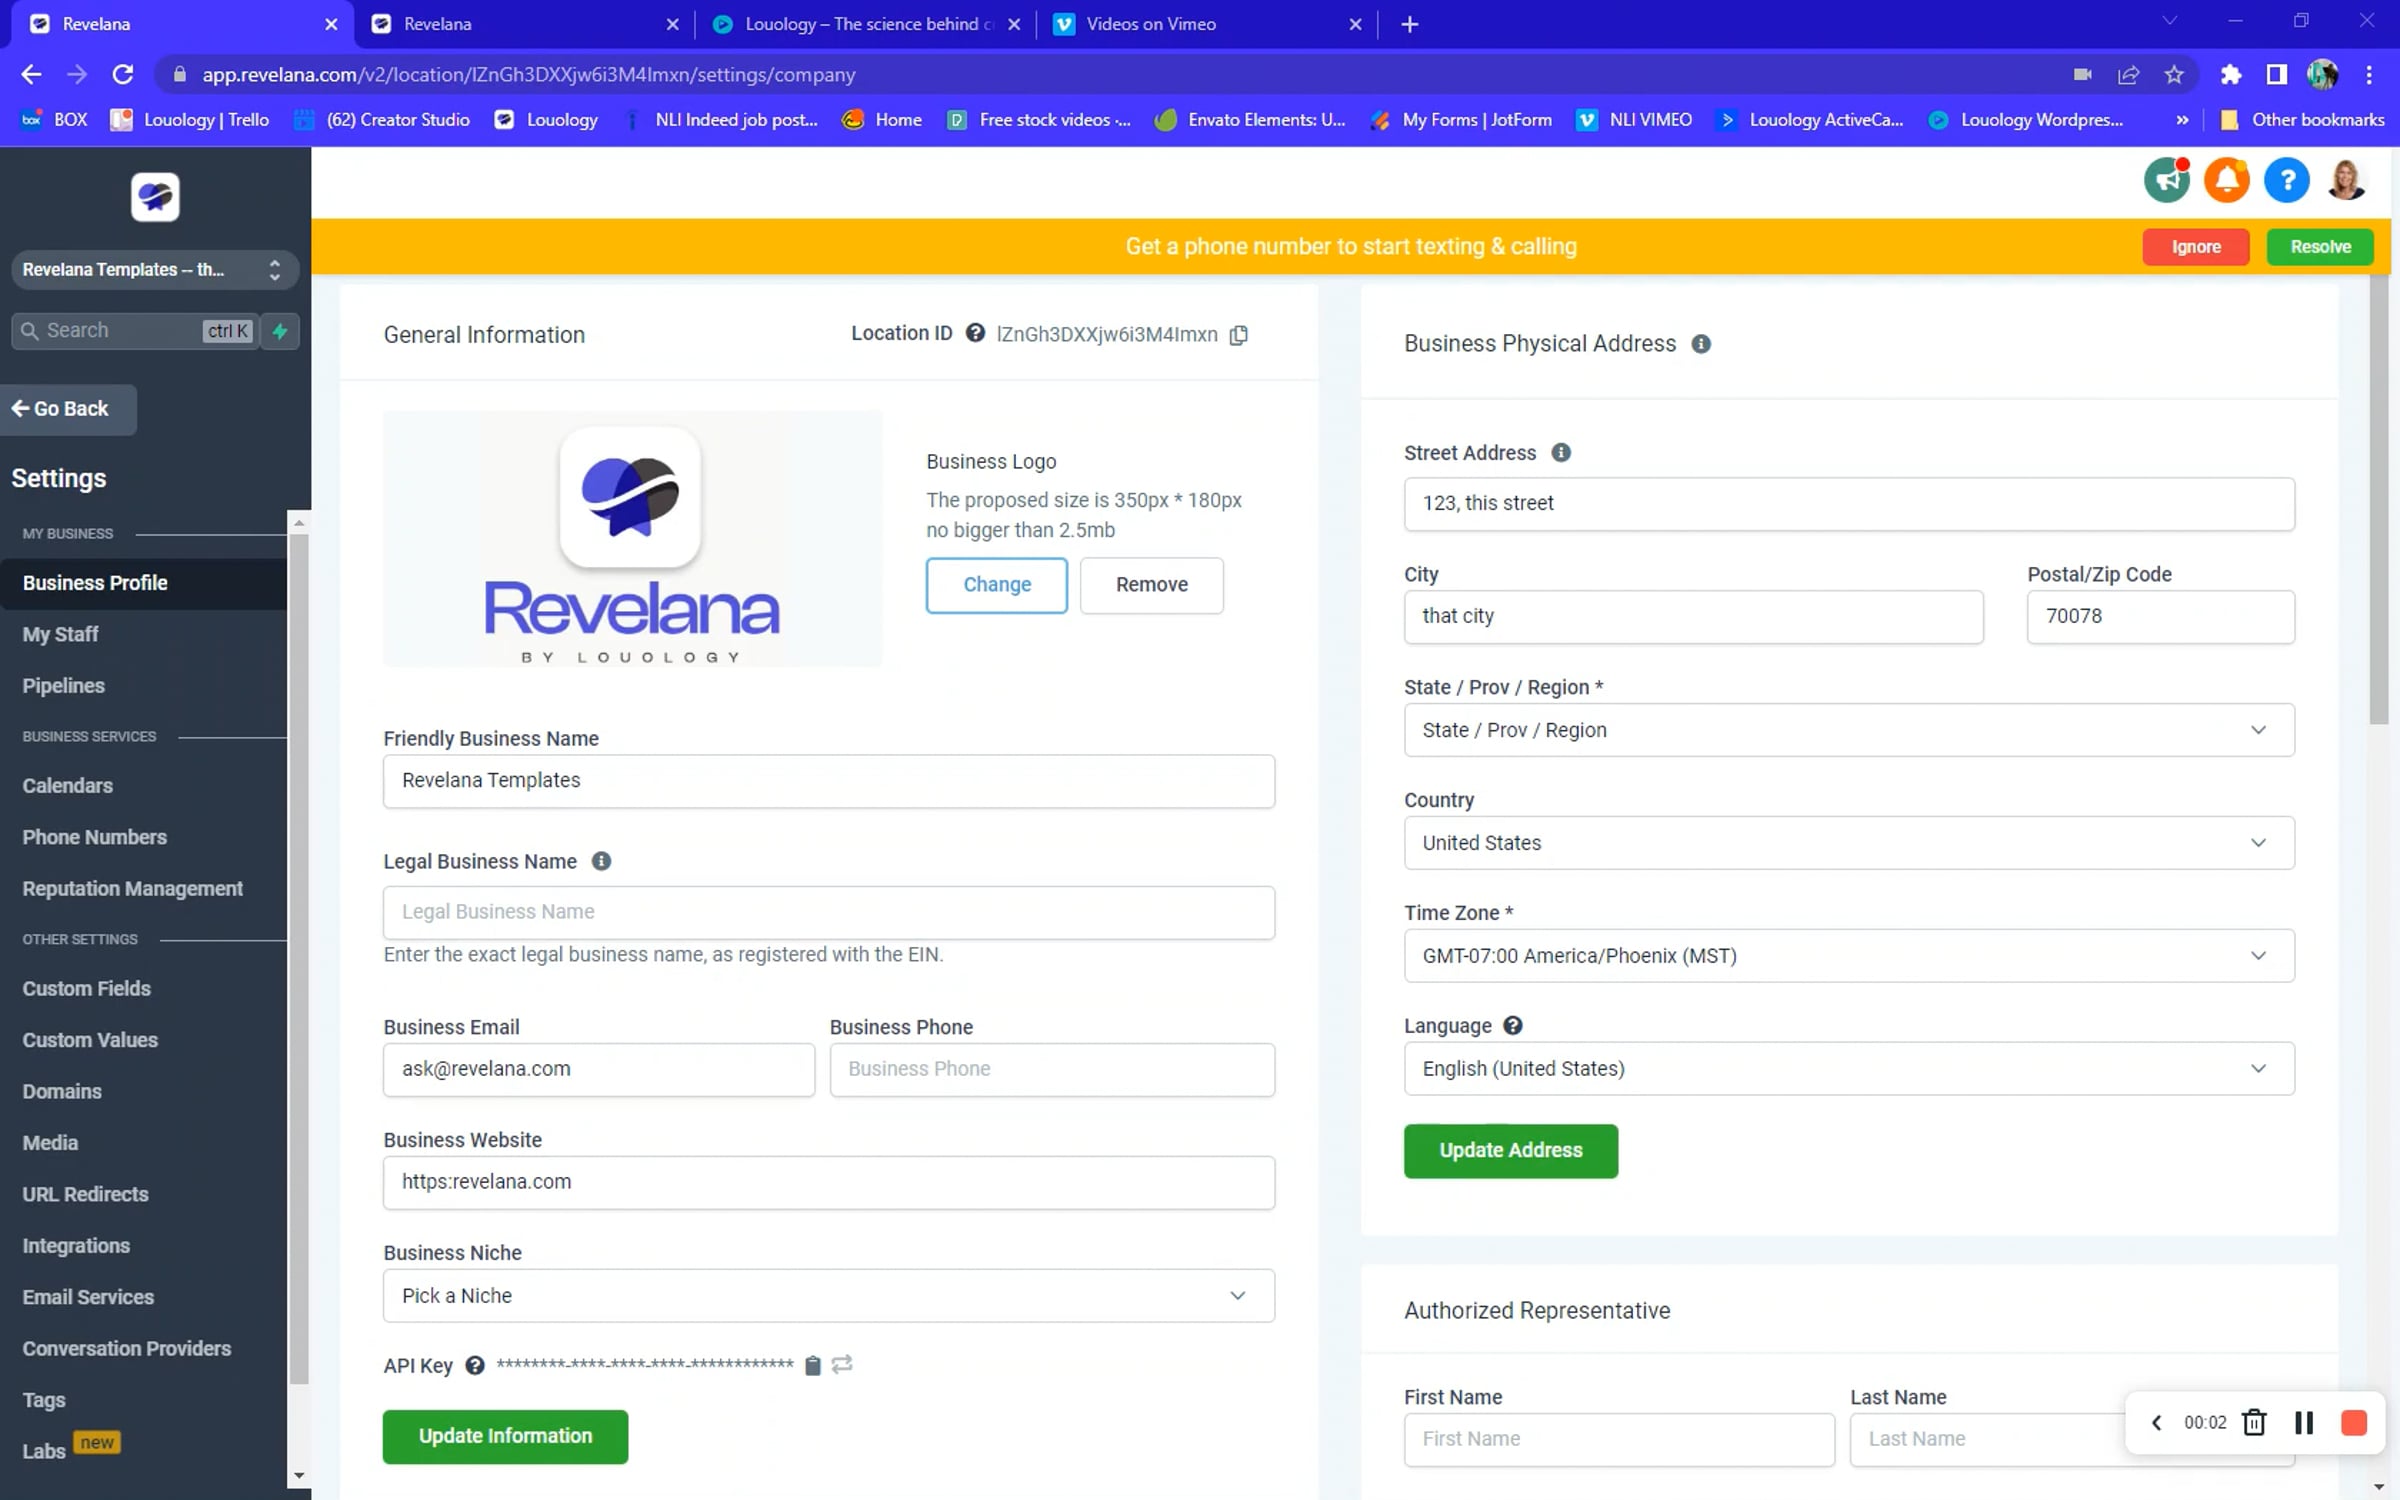
Task: Copy the Location ID to clipboard
Action: (1239, 335)
